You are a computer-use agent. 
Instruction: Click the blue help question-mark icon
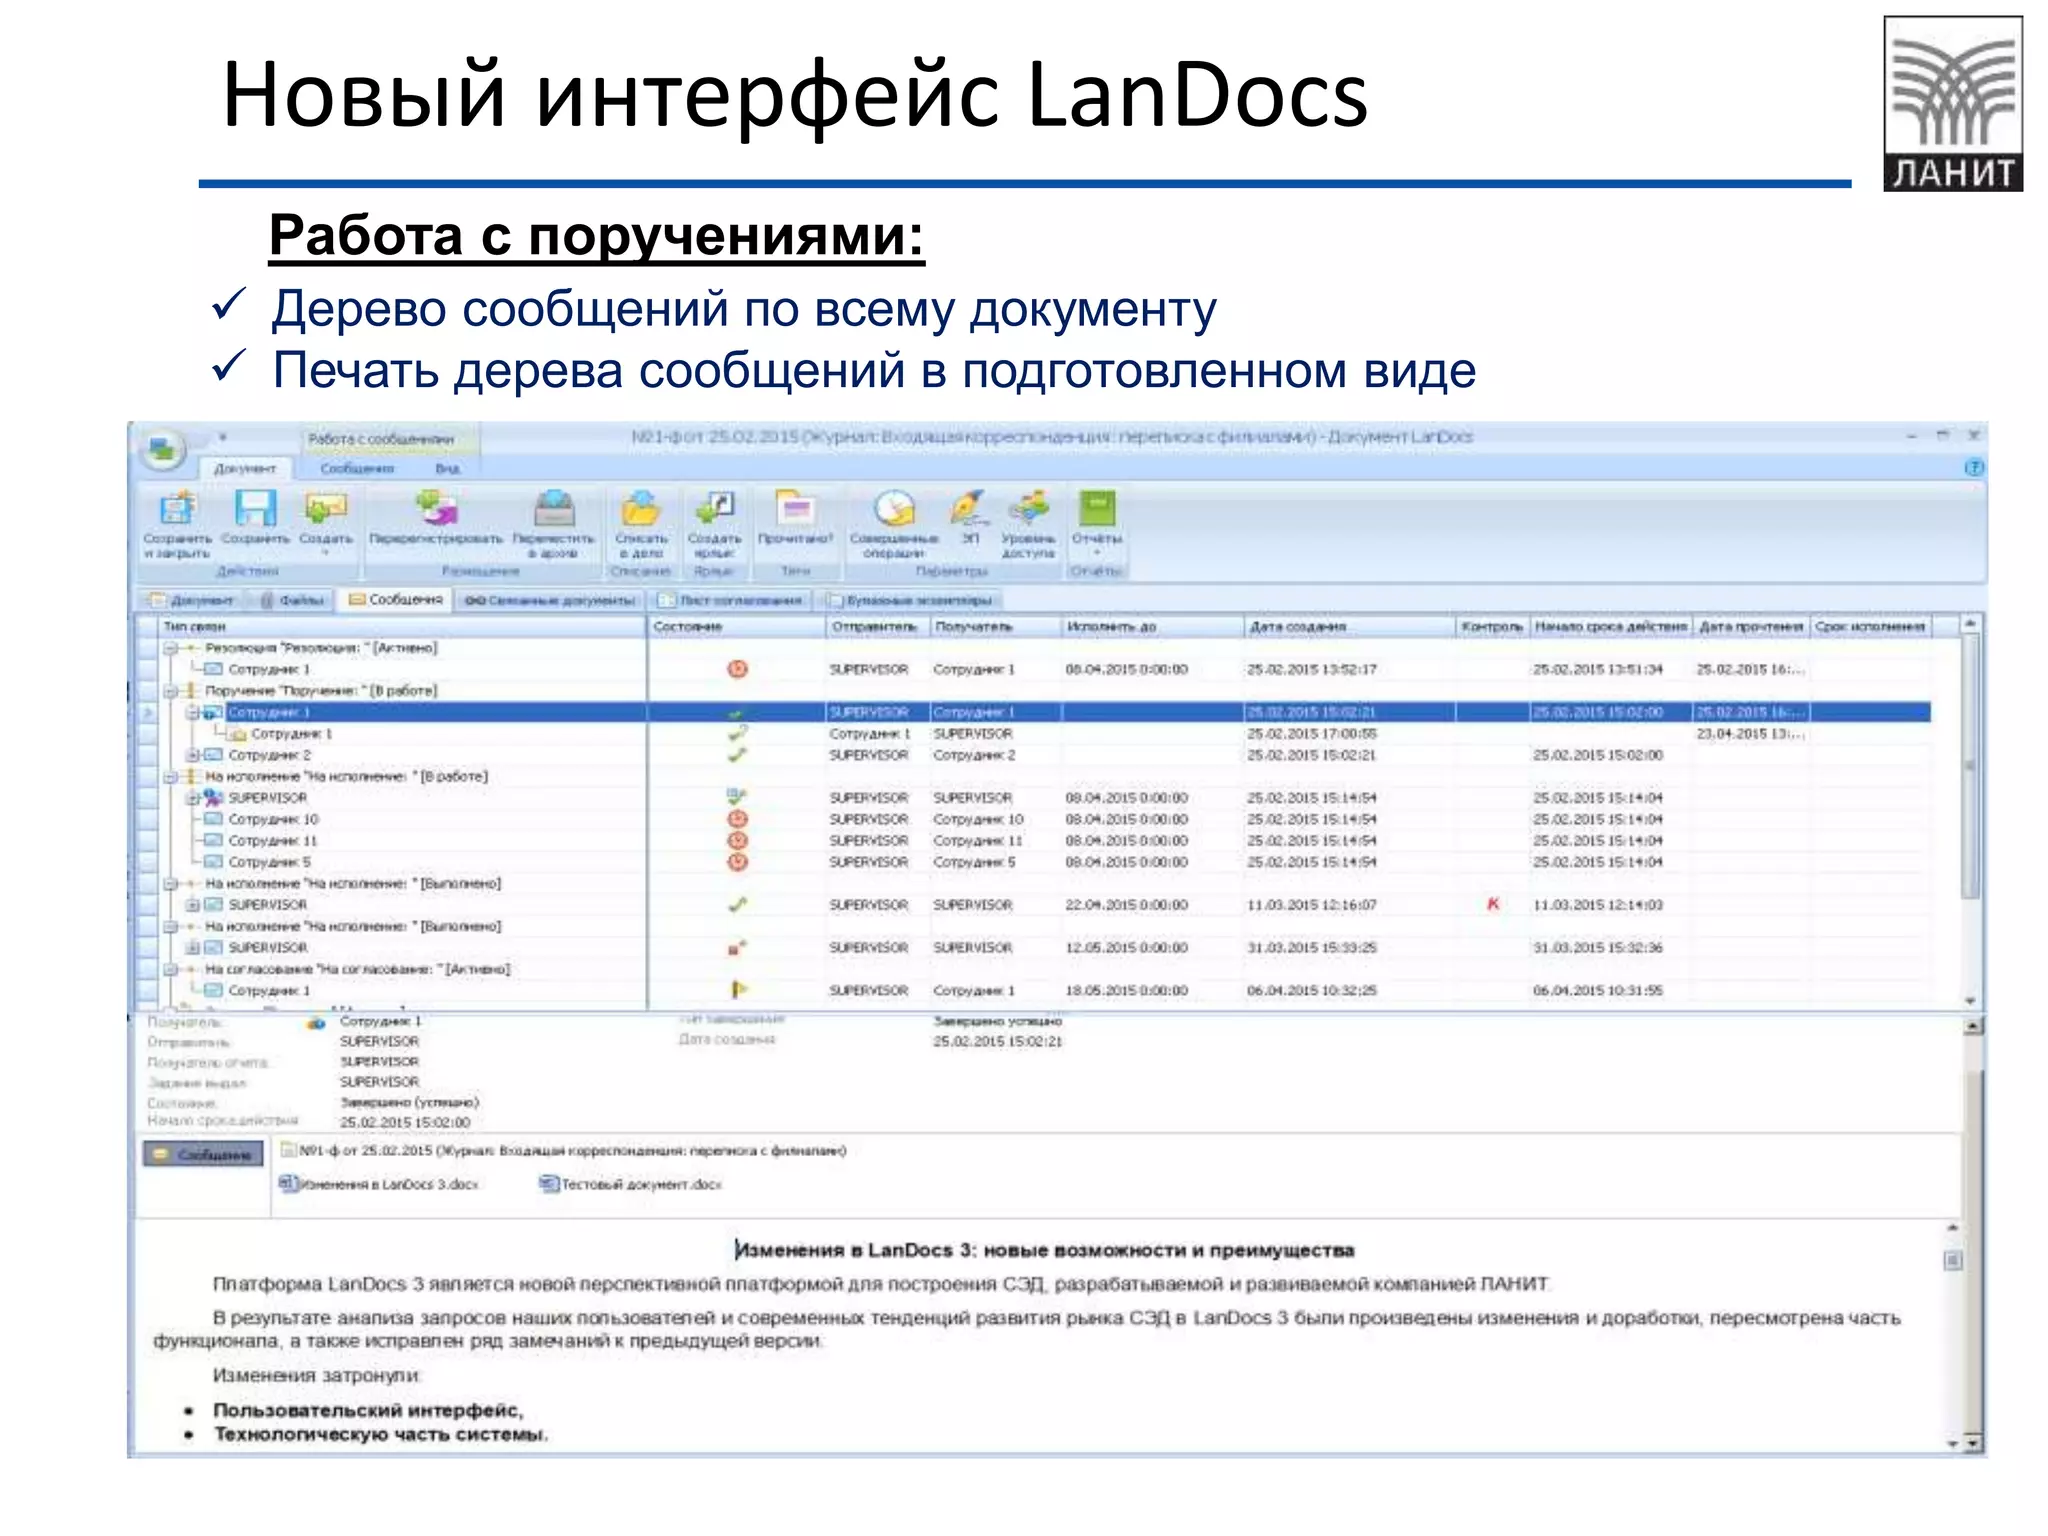click(x=1973, y=468)
